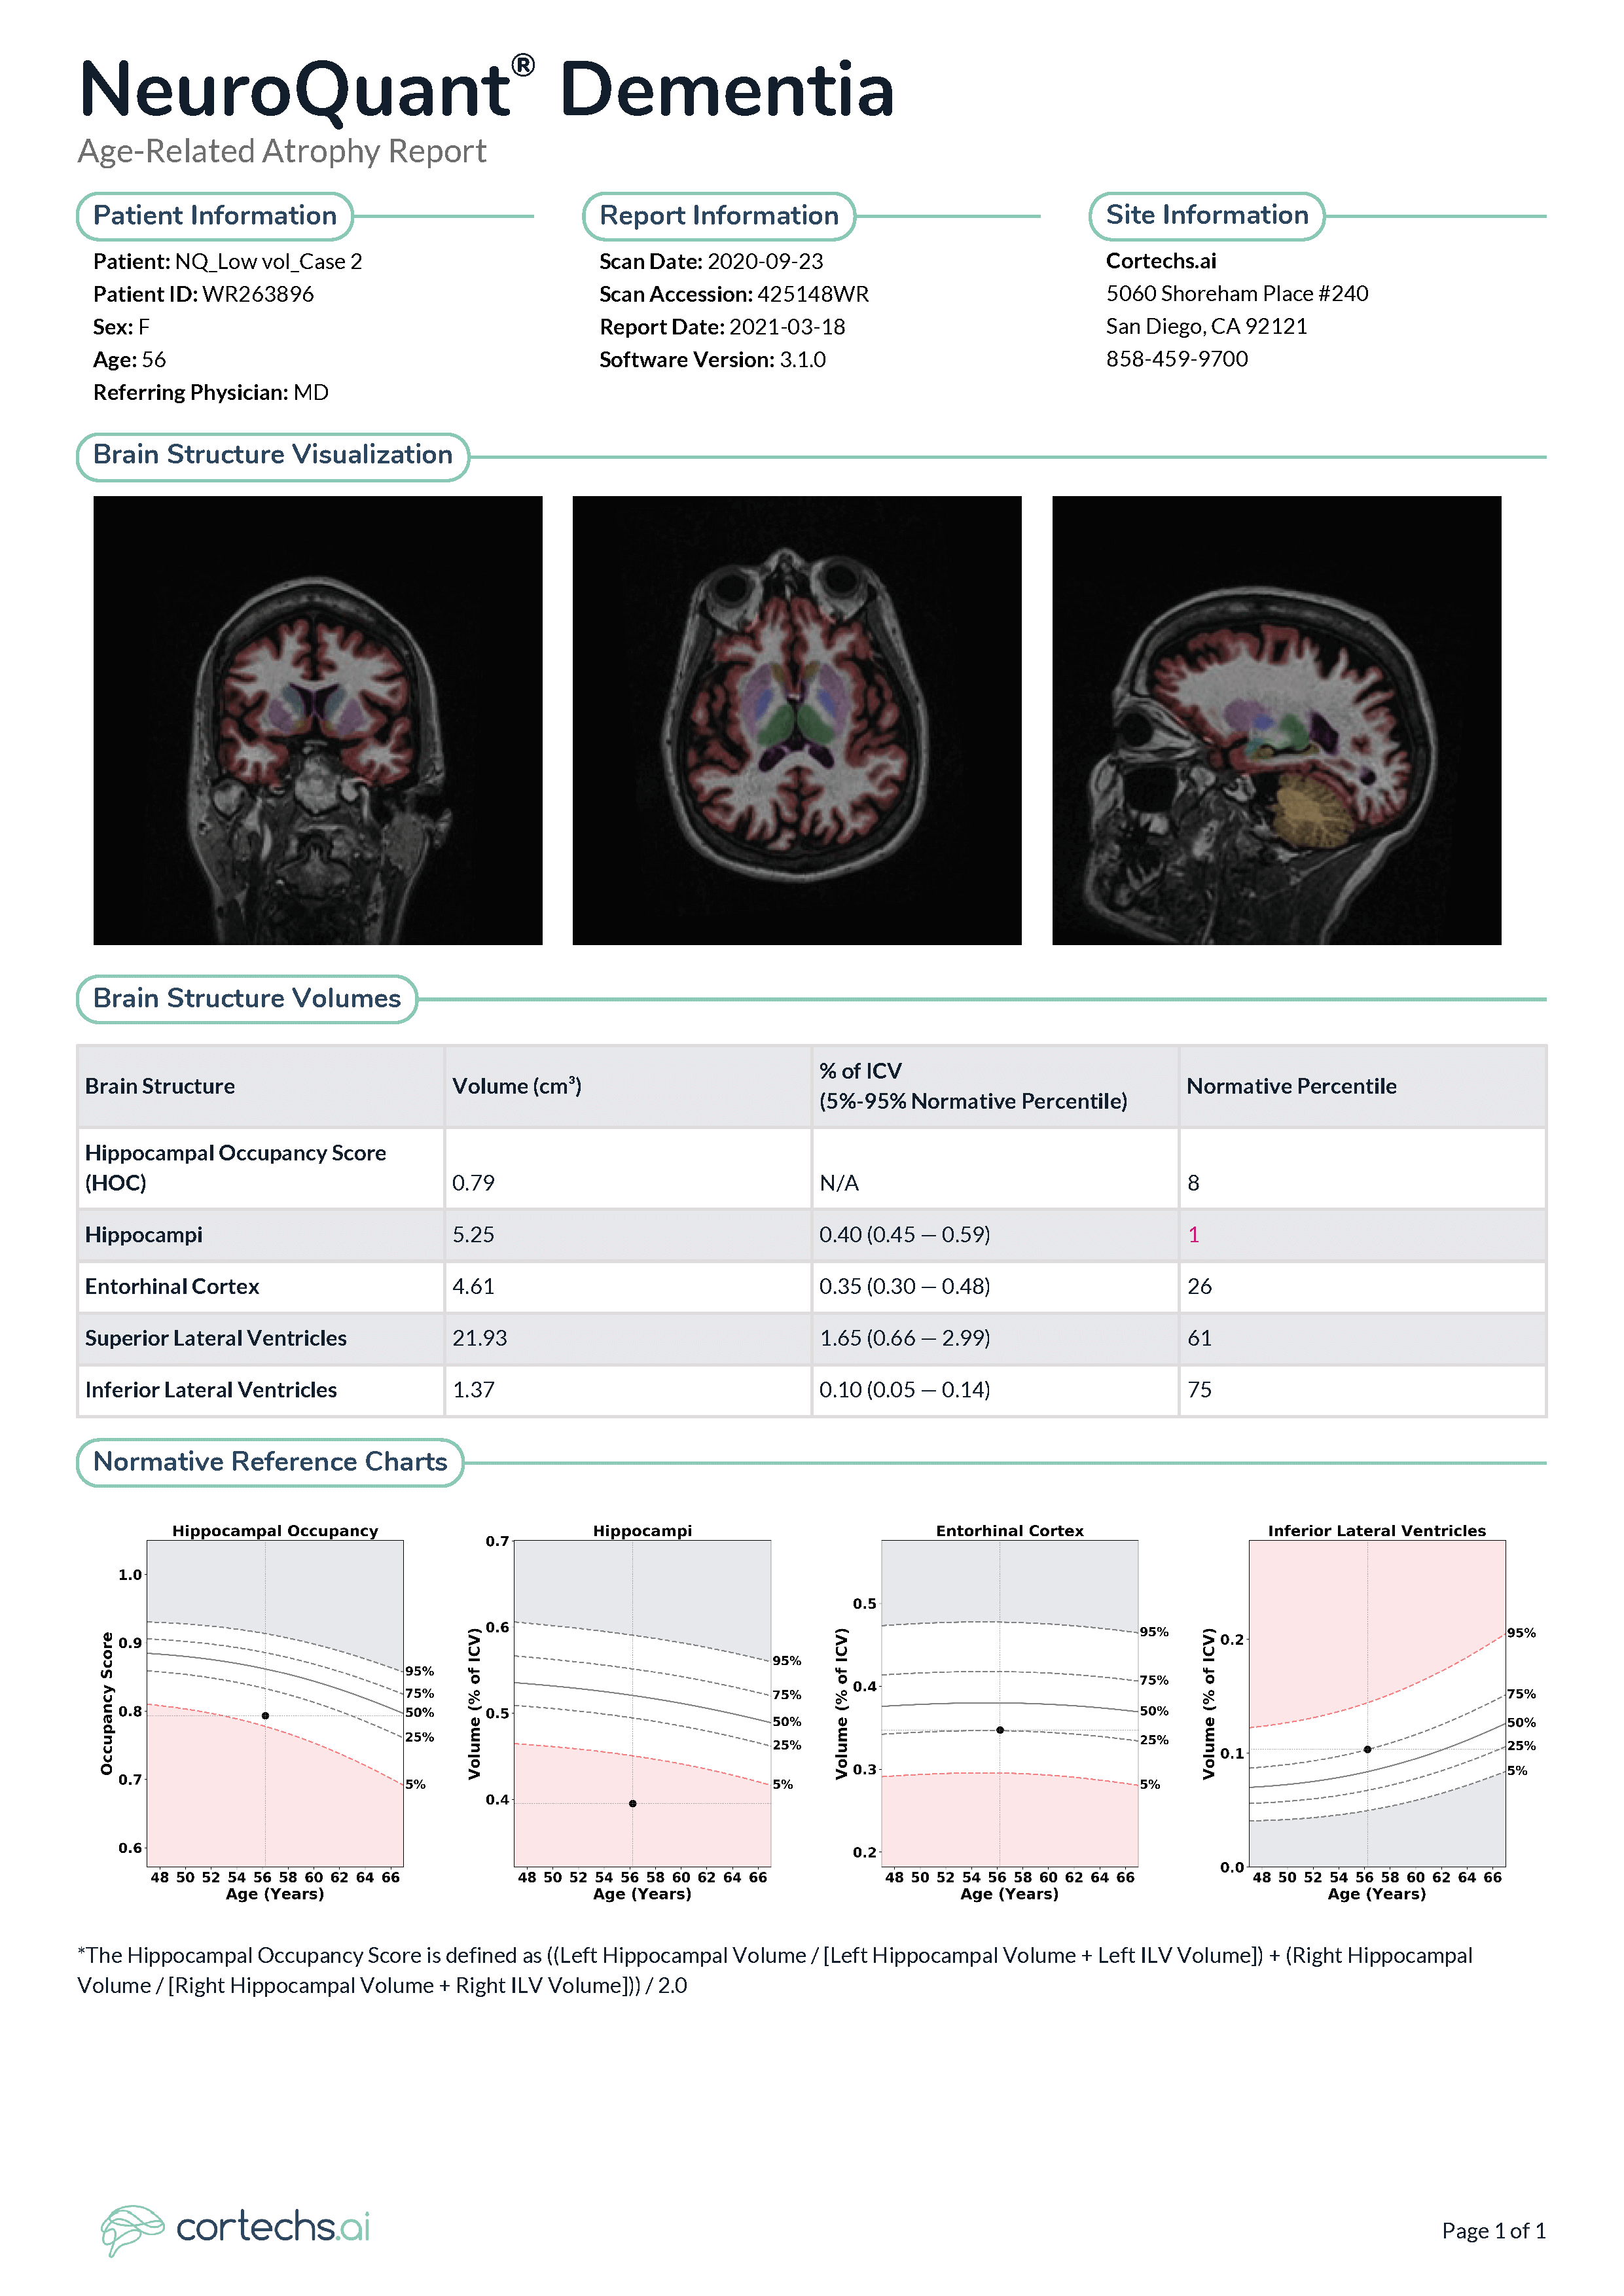1624x2296 pixels.
Task: Click ICV value 0.10 (0.05 — 0.14)
Action: coord(904,1390)
